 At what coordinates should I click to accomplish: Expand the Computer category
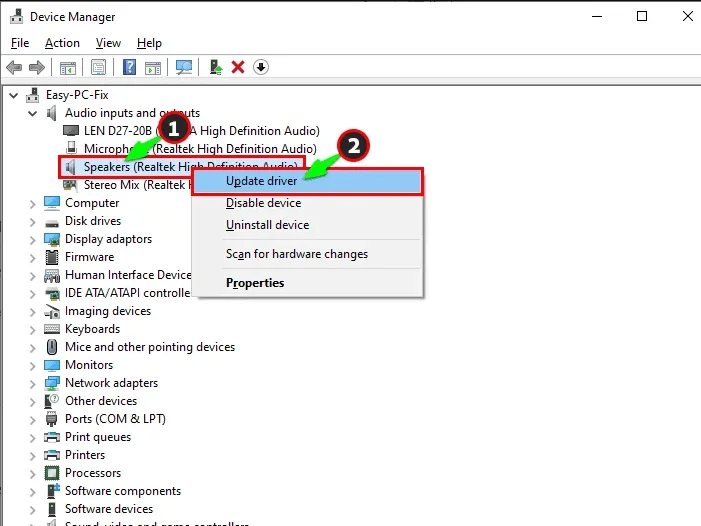point(33,204)
